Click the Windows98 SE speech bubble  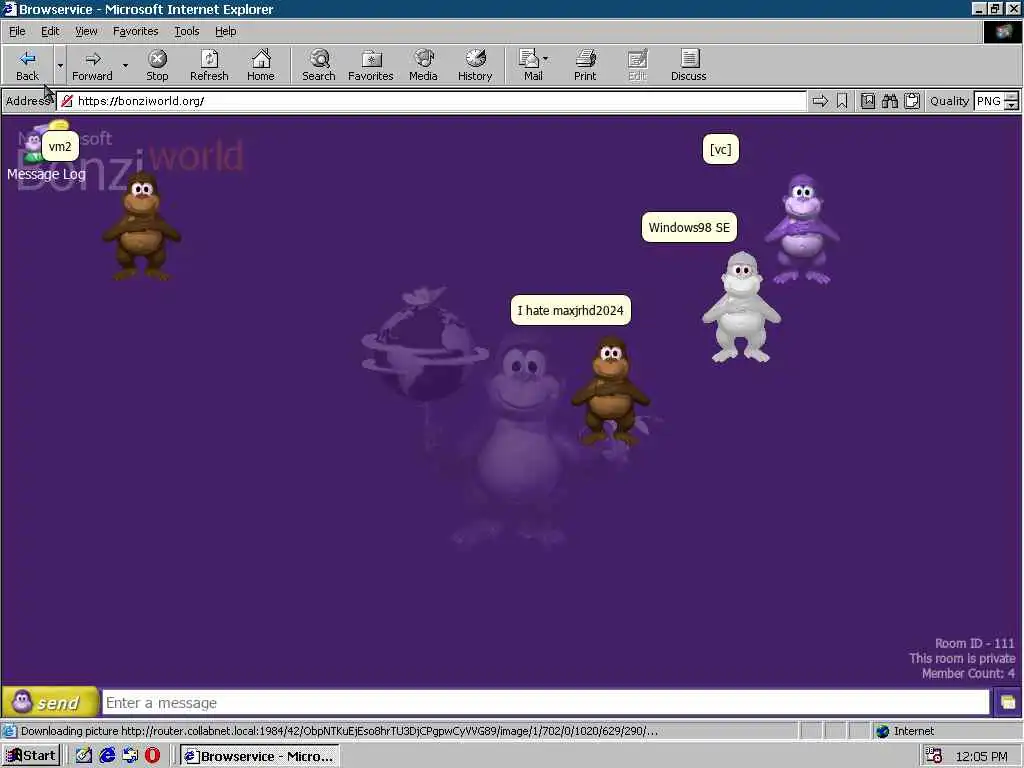(689, 227)
